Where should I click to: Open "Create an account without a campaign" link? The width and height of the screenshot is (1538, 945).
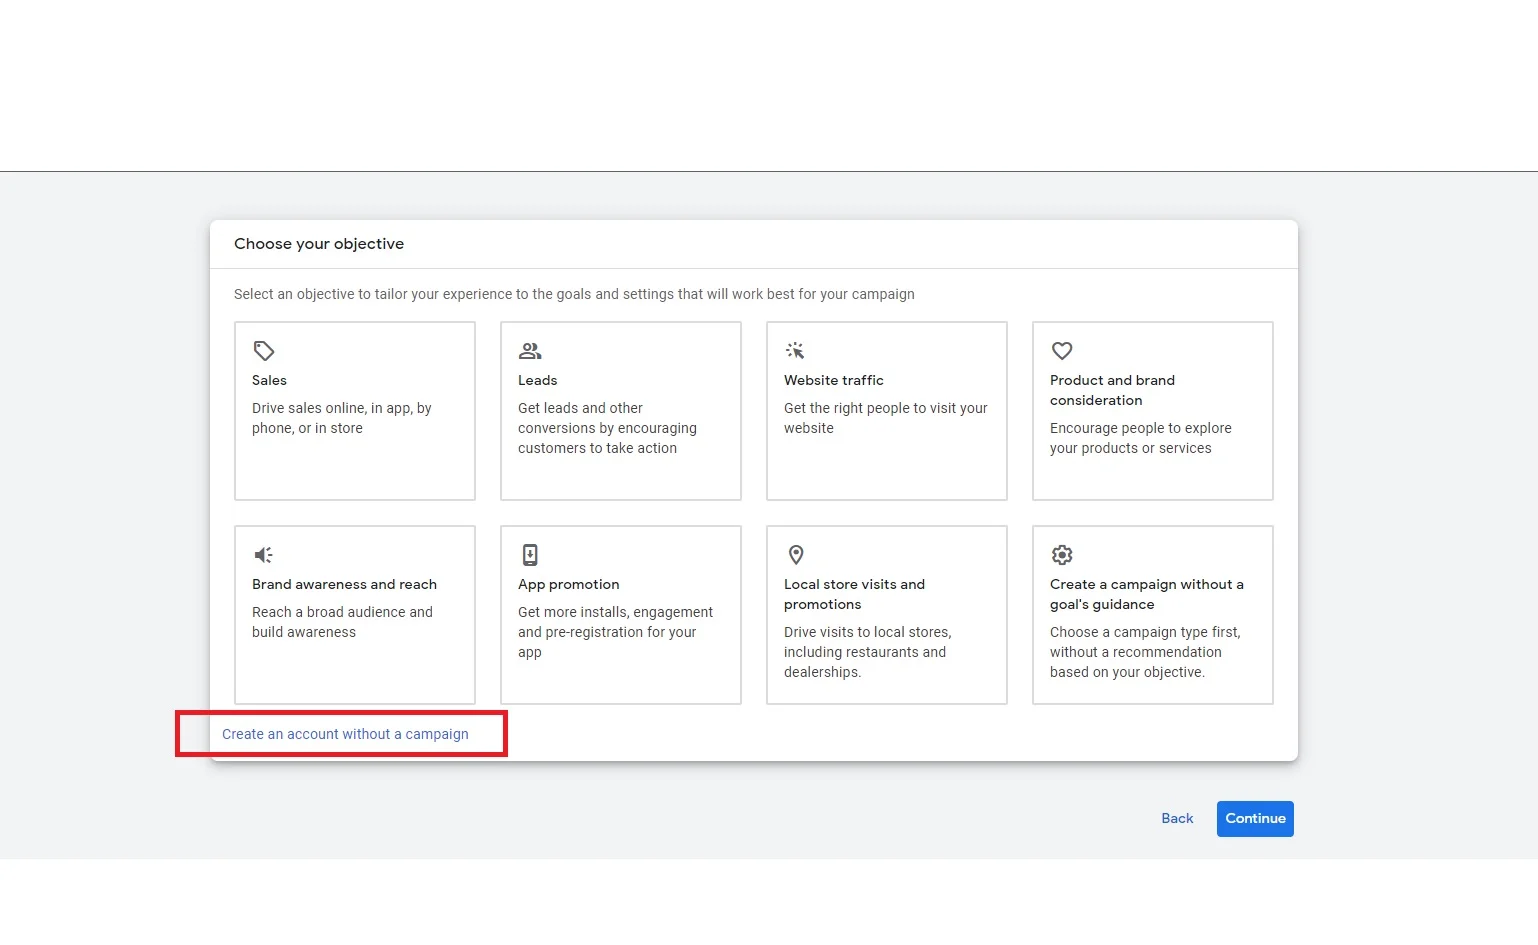click(x=345, y=734)
